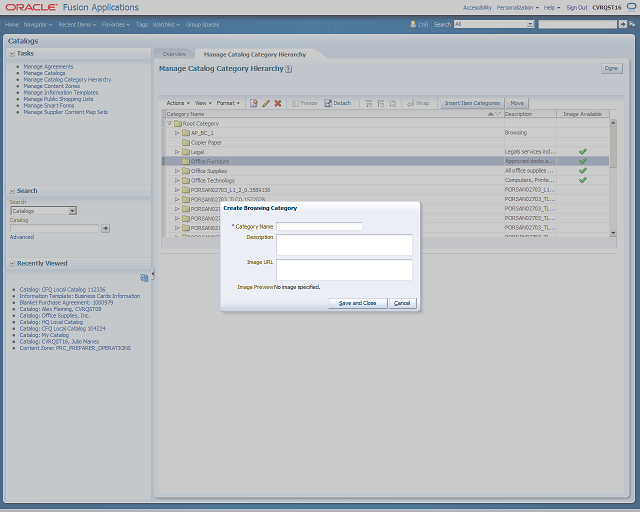Switch to the Overview tab
Screen dimensions: 640x512
point(174,54)
